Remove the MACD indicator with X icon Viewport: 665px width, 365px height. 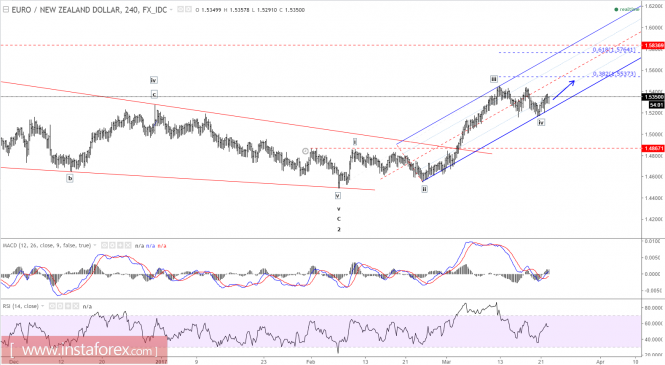click(x=128, y=245)
